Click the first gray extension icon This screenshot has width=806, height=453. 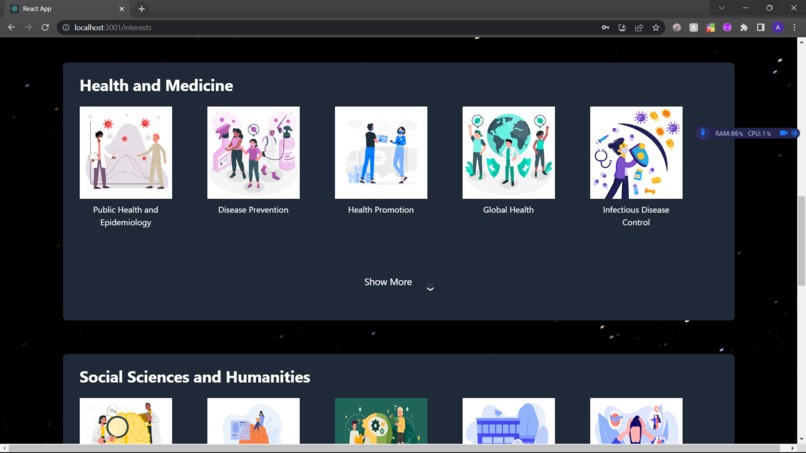[x=677, y=27]
